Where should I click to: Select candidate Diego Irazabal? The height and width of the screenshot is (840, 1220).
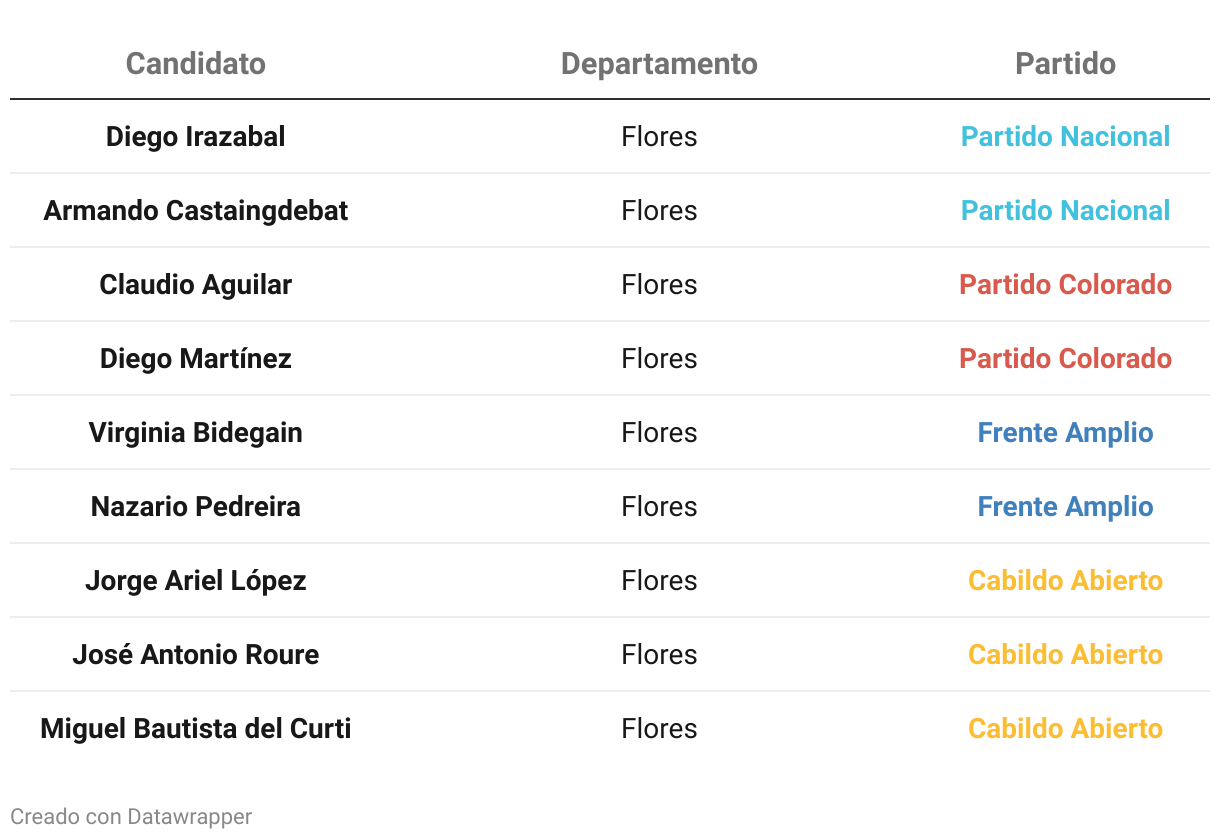pyautogui.click(x=196, y=137)
